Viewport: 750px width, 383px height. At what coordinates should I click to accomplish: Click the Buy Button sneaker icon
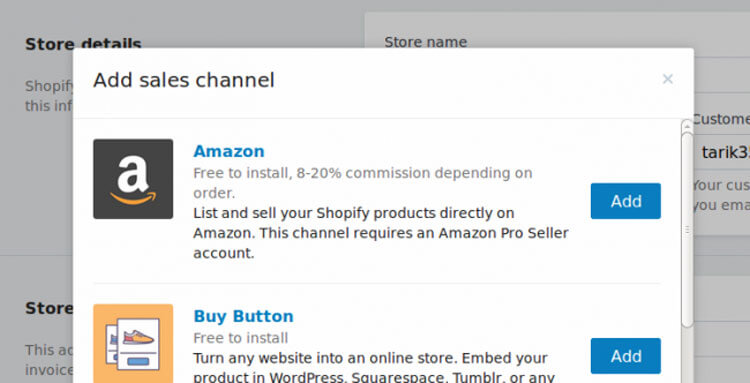pyautogui.click(x=133, y=343)
